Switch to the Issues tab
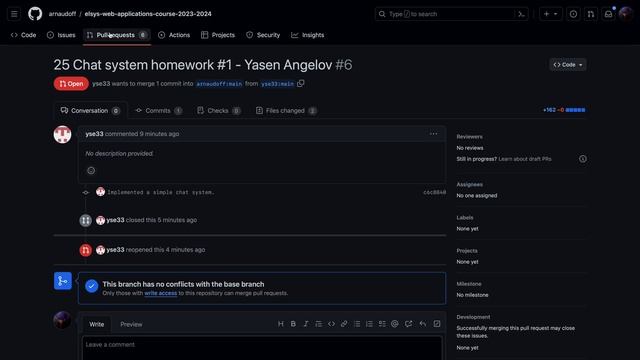Viewport: 640px width, 360px height. [61, 35]
